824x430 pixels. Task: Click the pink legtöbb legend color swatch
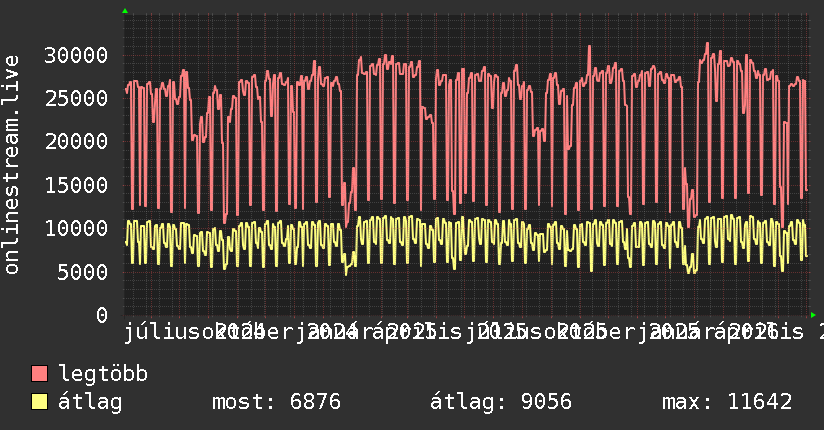tap(39, 374)
